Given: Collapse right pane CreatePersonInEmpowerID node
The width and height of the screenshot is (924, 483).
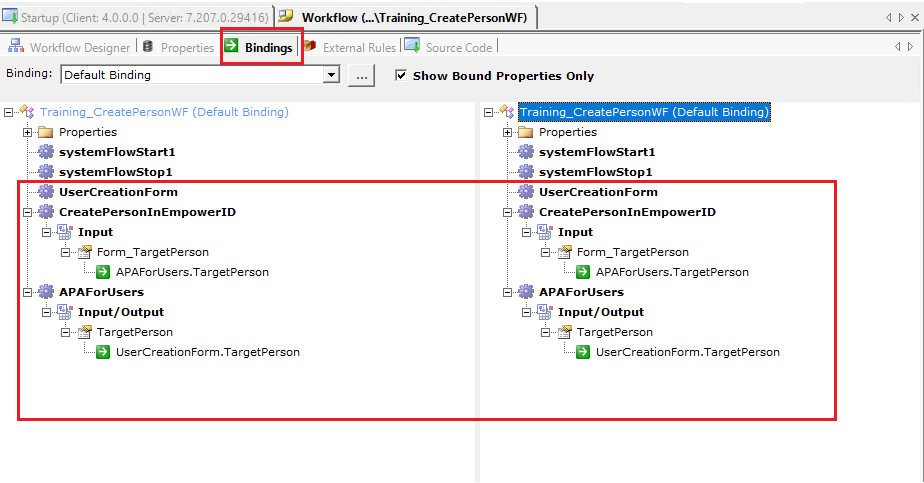Looking at the screenshot, I should click(507, 212).
